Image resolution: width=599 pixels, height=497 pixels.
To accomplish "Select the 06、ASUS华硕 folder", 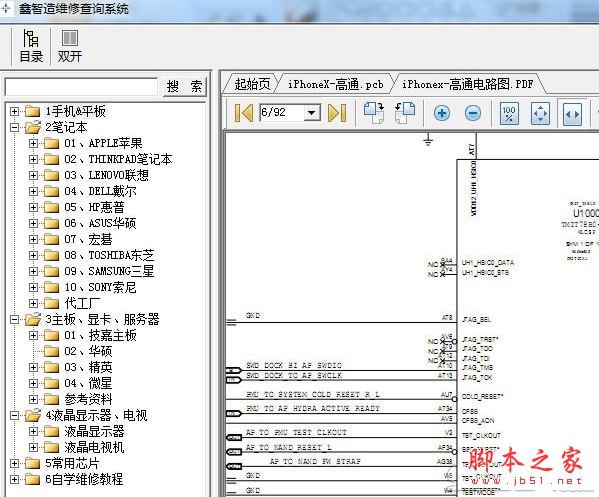I will (x=100, y=223).
